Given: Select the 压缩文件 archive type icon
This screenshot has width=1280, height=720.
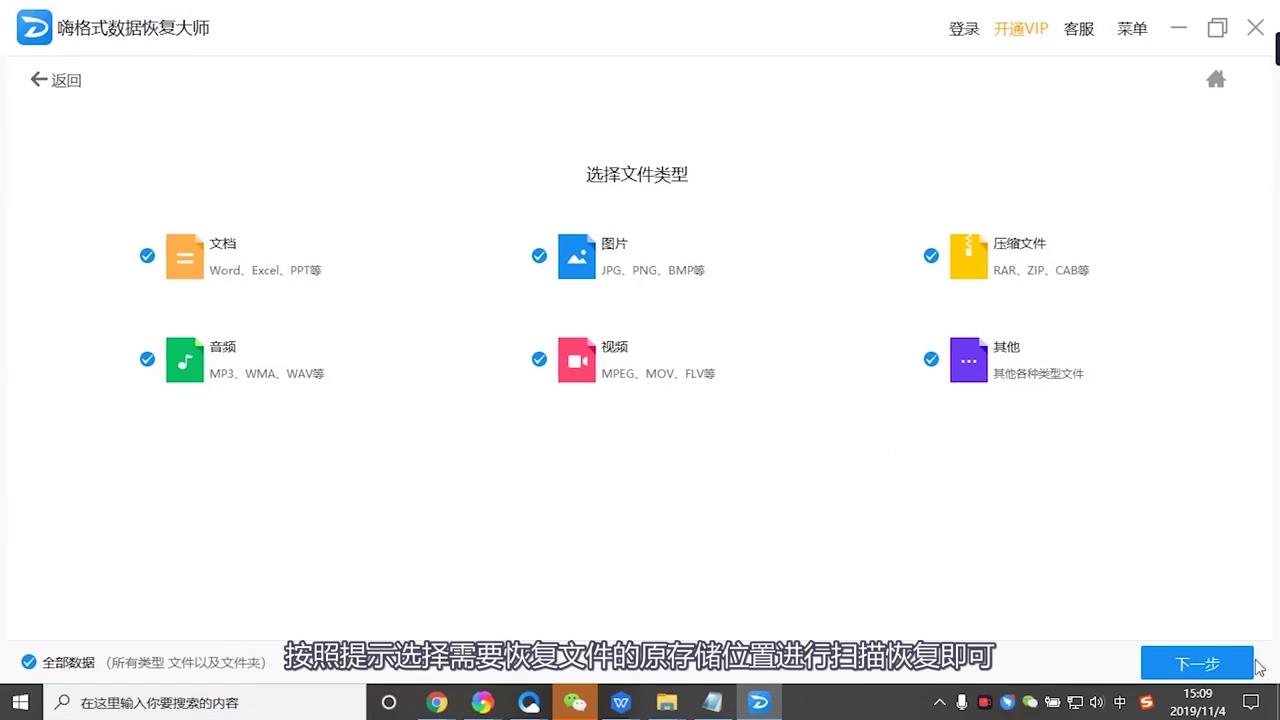Looking at the screenshot, I should 969,256.
